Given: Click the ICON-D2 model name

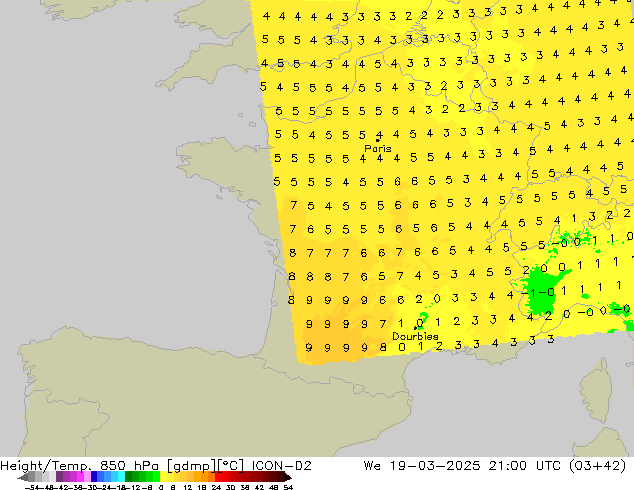Looking at the screenshot, I should (x=281, y=466).
